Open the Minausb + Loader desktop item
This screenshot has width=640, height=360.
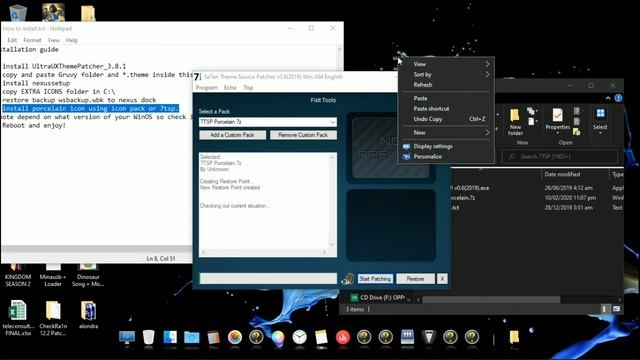click(x=53, y=276)
